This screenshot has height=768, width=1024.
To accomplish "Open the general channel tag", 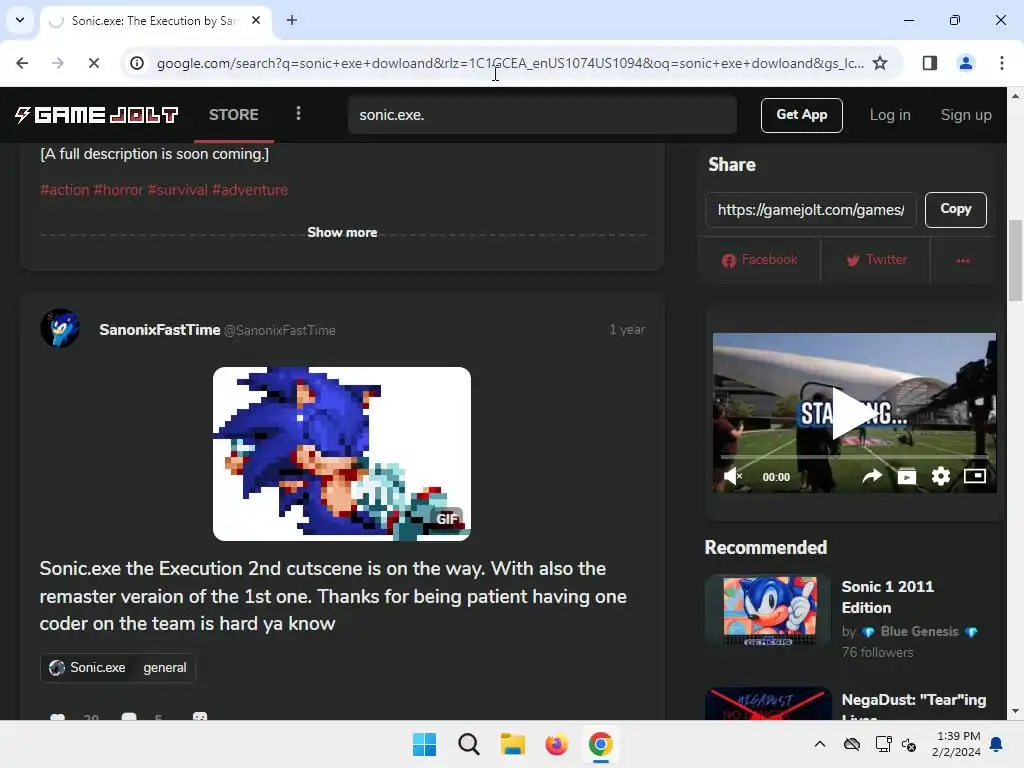I will (x=165, y=667).
